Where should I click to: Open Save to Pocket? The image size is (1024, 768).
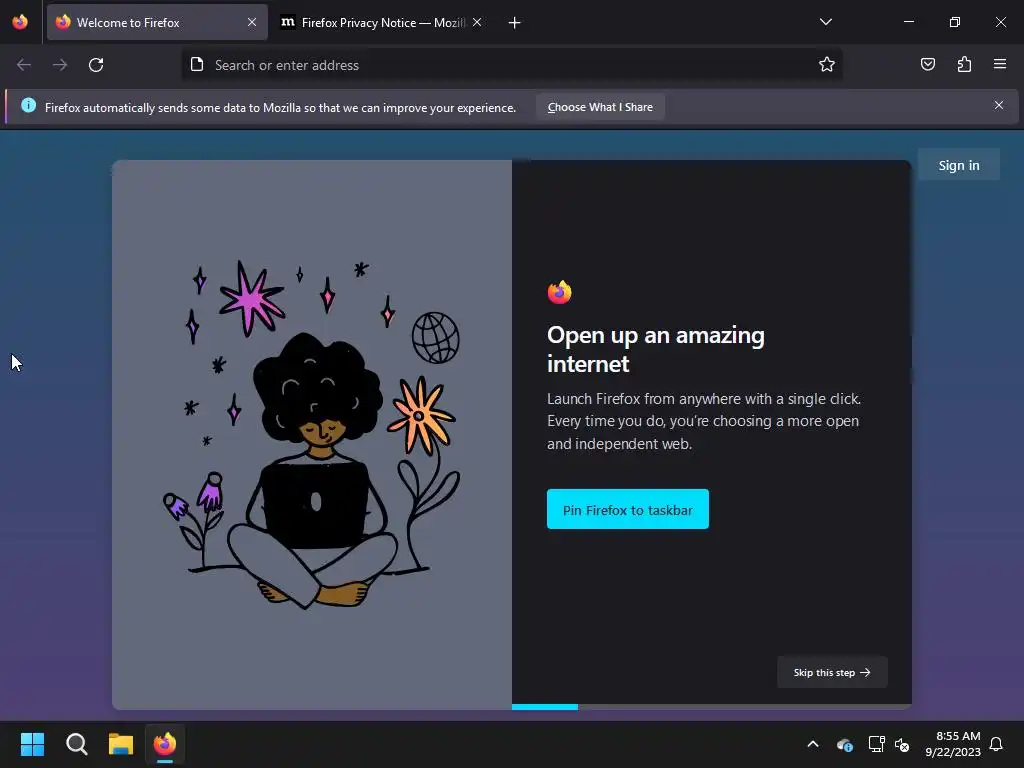(x=928, y=64)
